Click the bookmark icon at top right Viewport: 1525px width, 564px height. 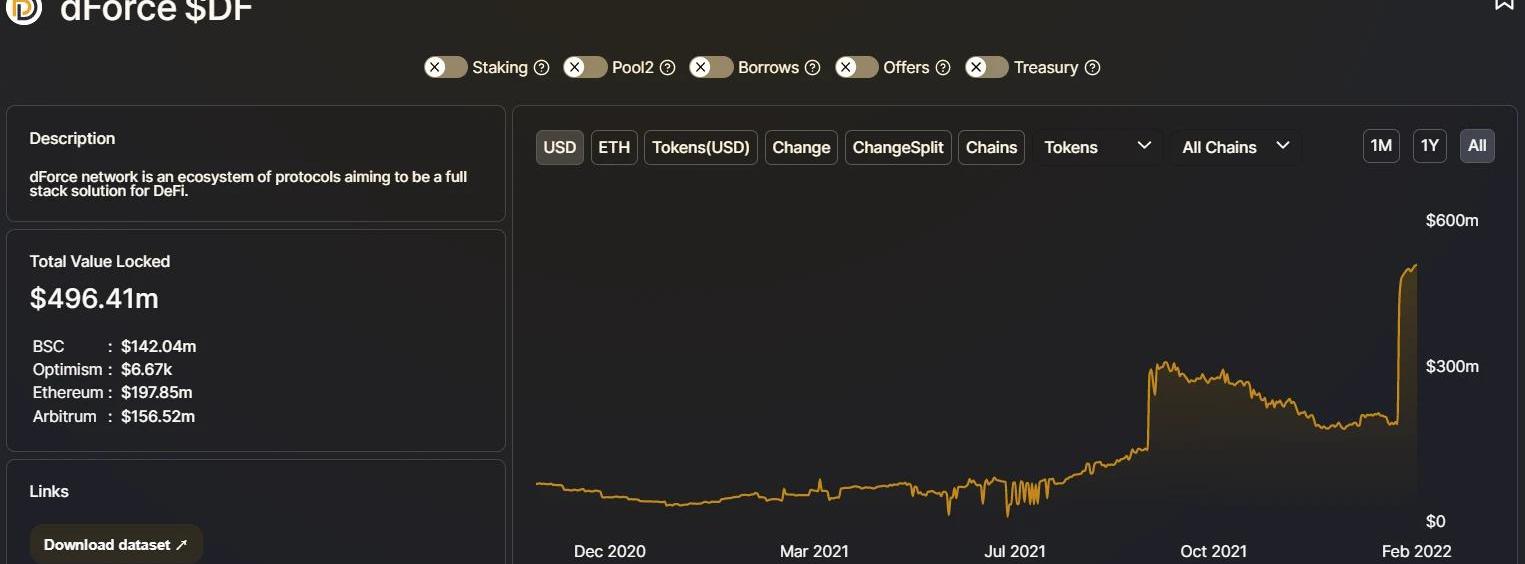pyautogui.click(x=1503, y=4)
